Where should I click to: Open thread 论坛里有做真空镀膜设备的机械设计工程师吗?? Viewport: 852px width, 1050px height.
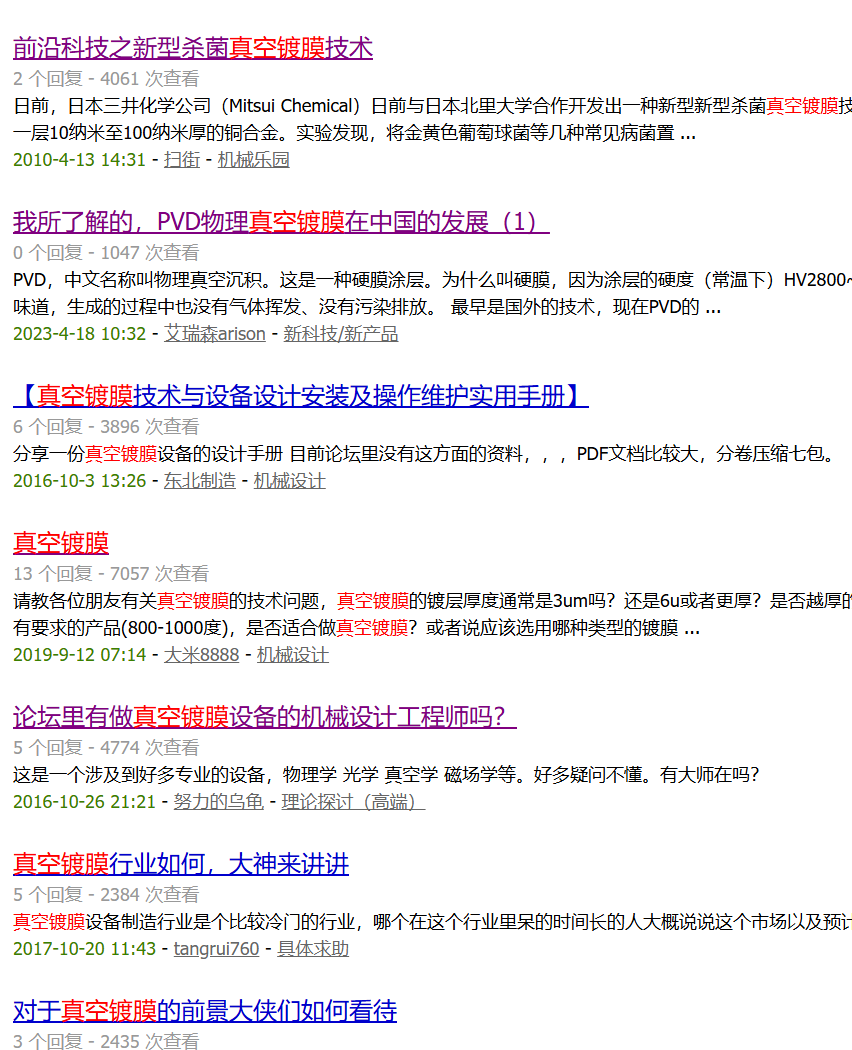pos(265,717)
